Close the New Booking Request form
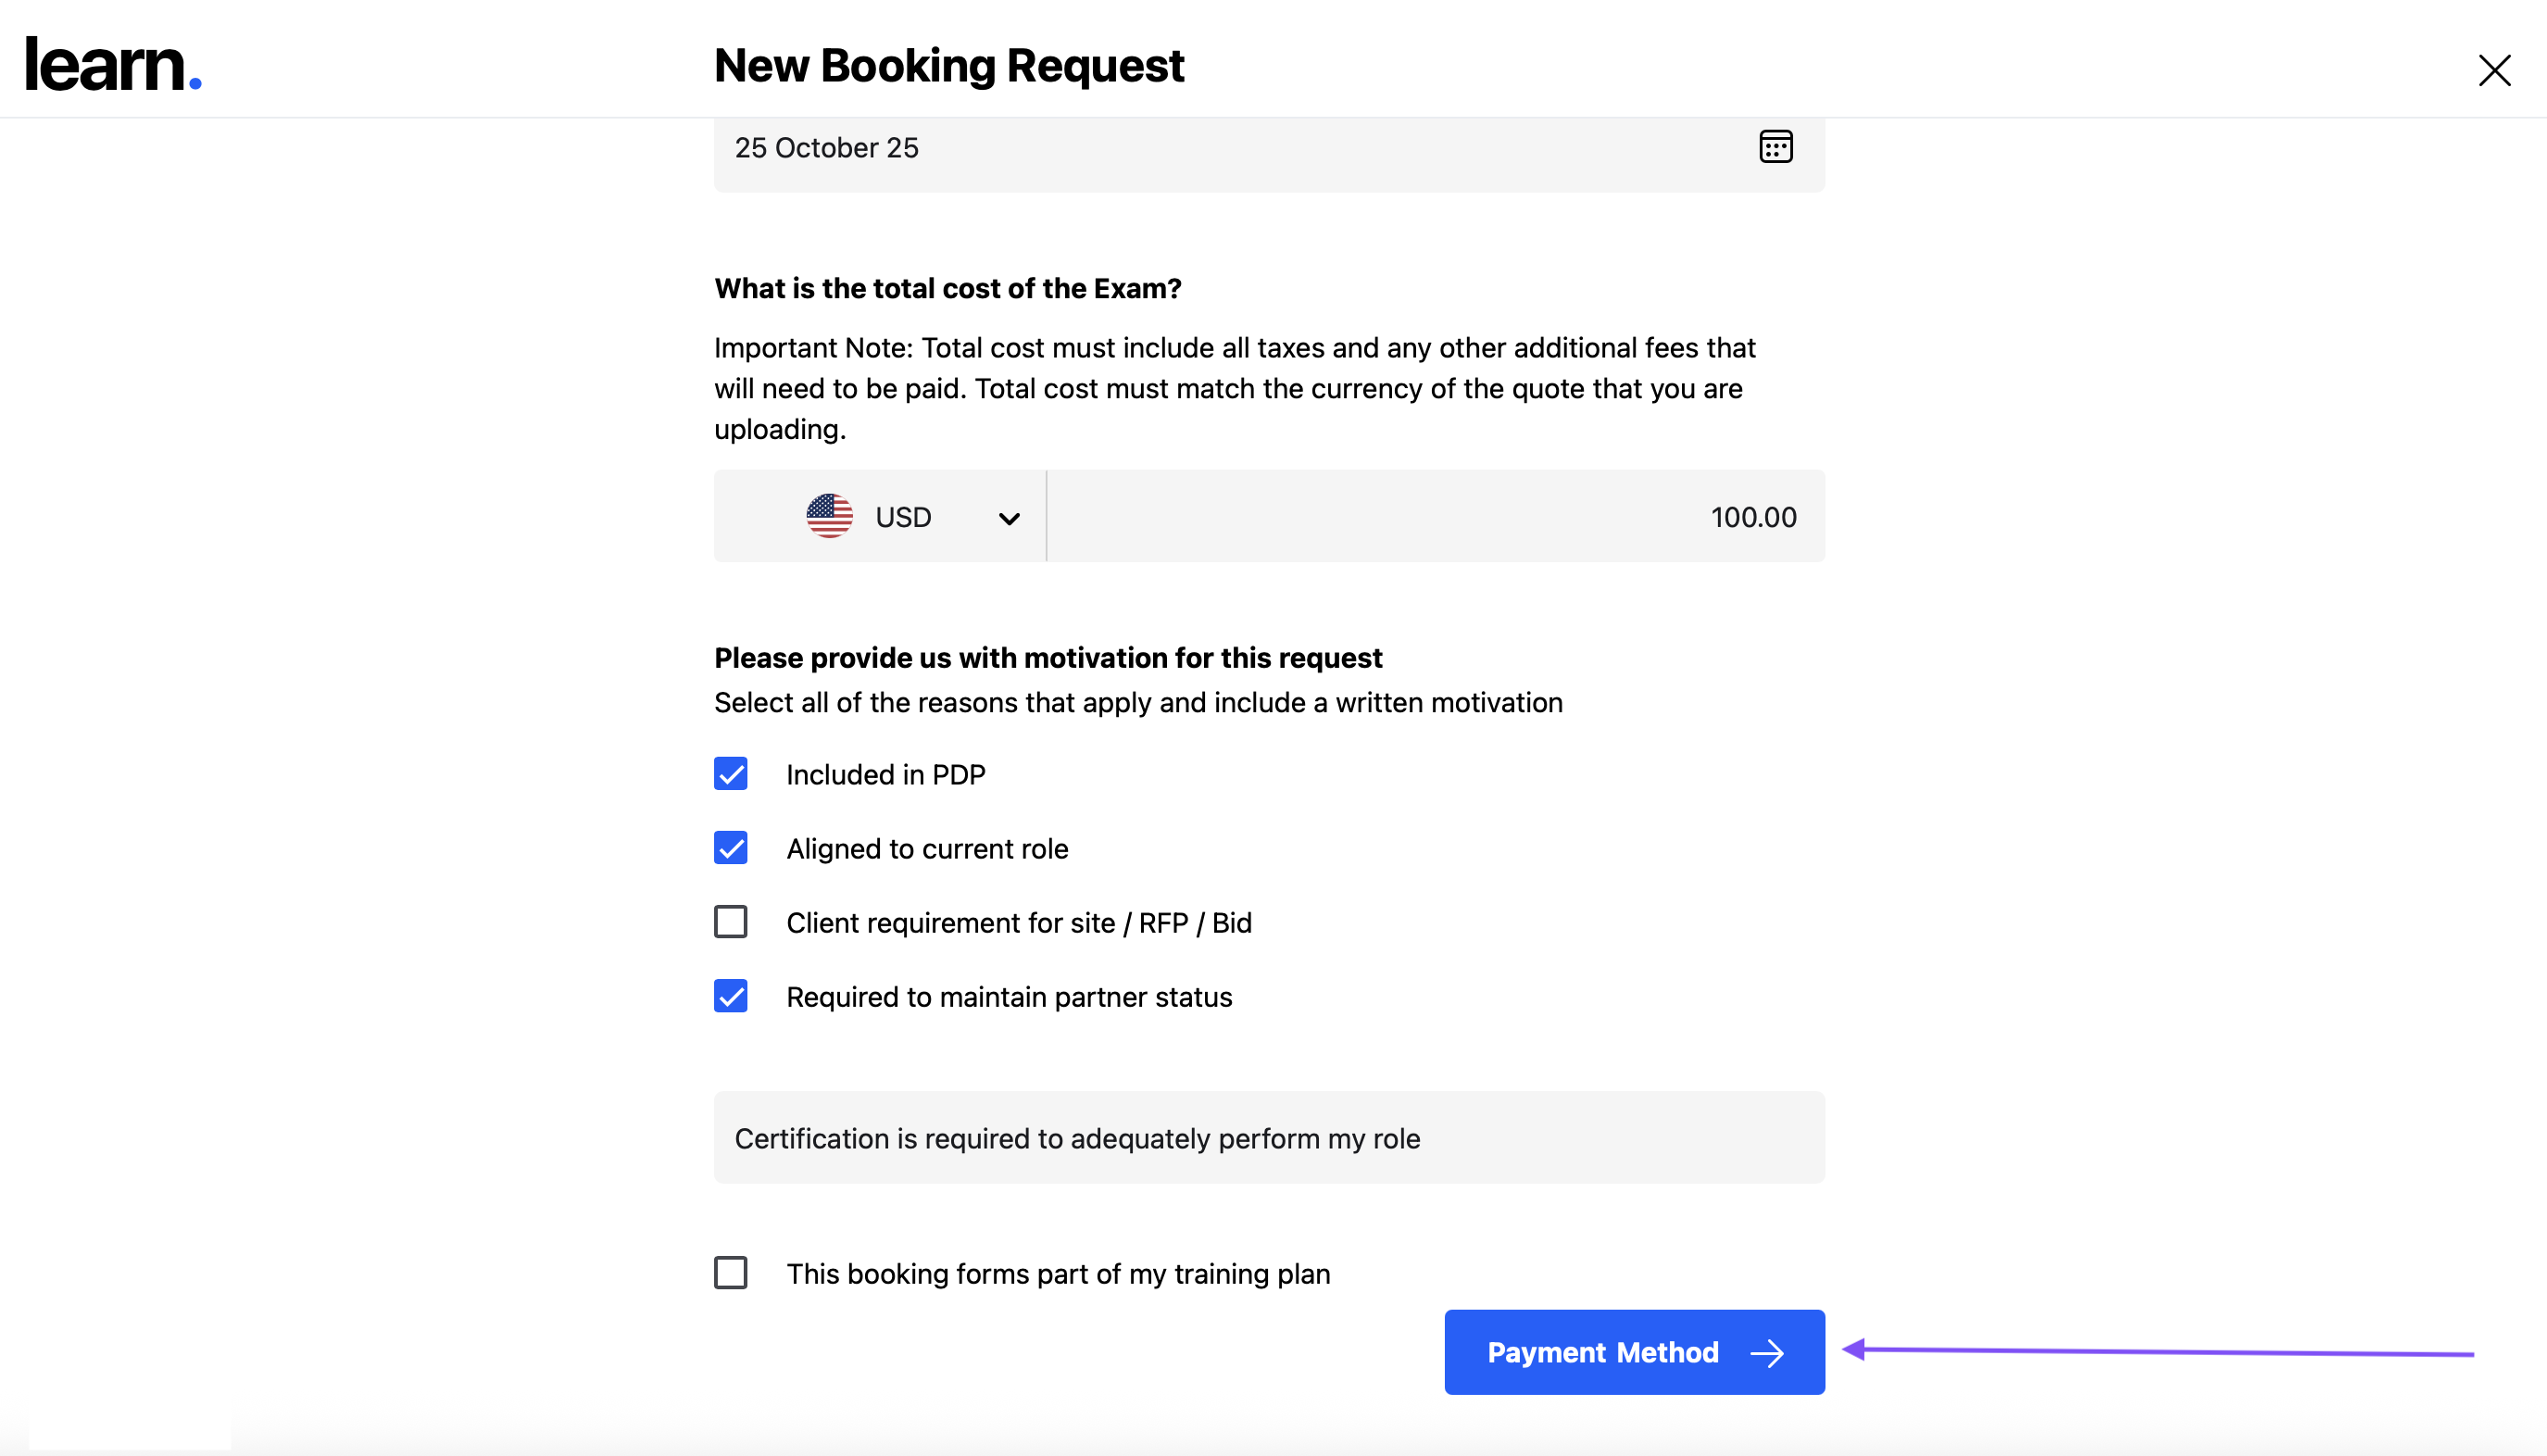Image resolution: width=2547 pixels, height=1456 pixels. click(x=2494, y=70)
